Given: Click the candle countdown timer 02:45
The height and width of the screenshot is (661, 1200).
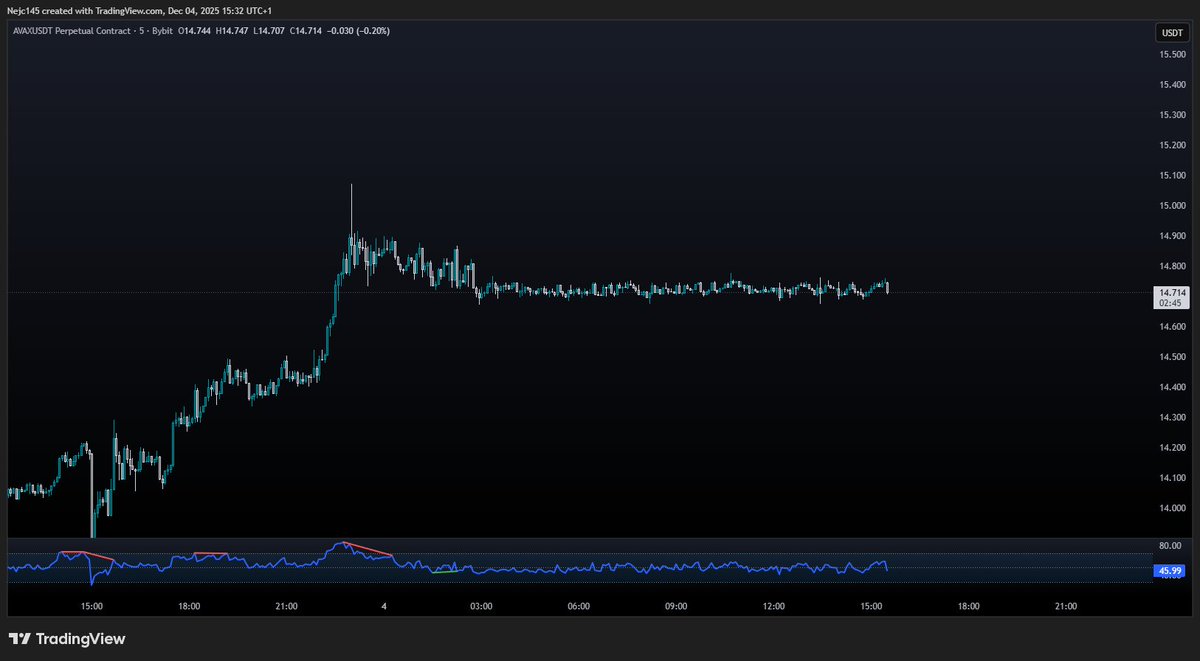Looking at the screenshot, I should point(1170,302).
